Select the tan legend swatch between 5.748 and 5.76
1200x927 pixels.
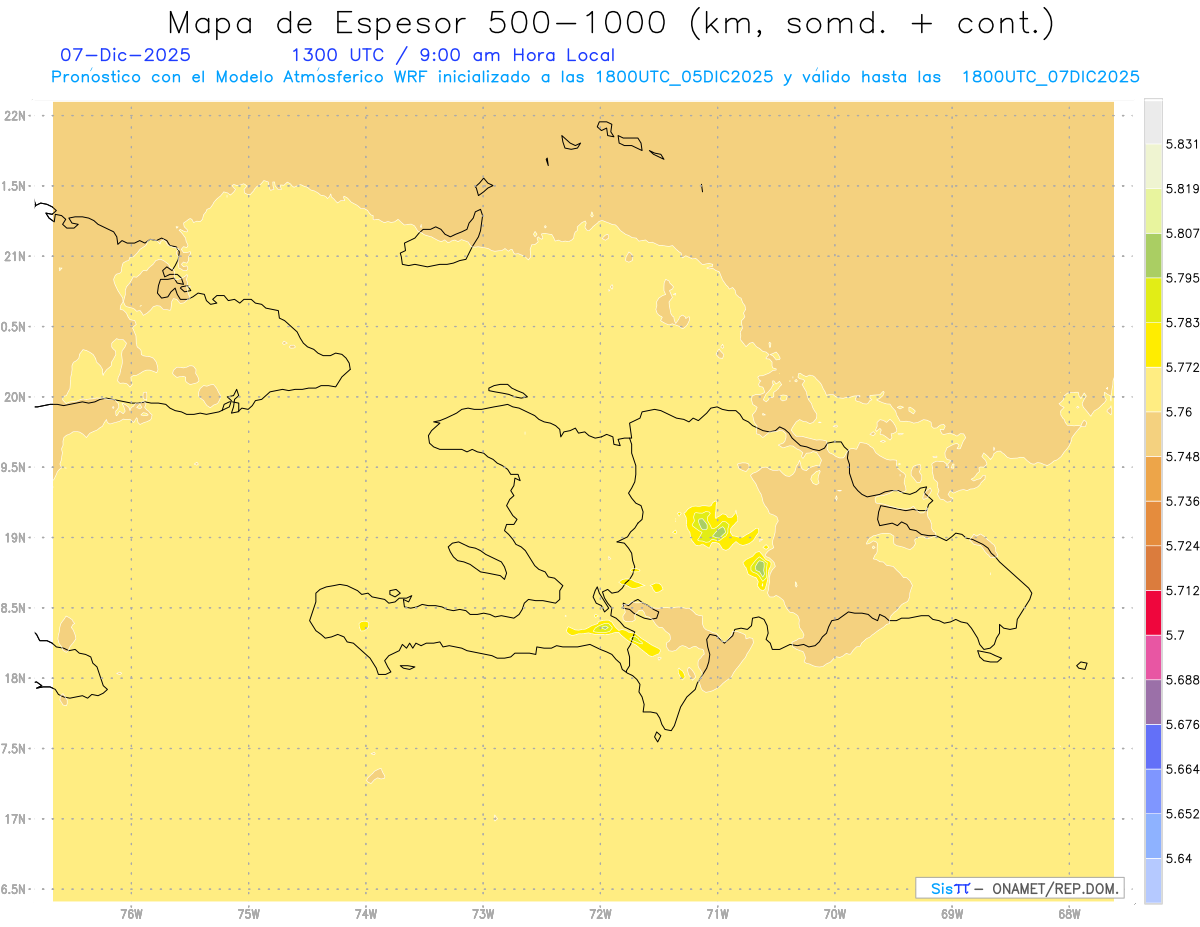click(1153, 434)
